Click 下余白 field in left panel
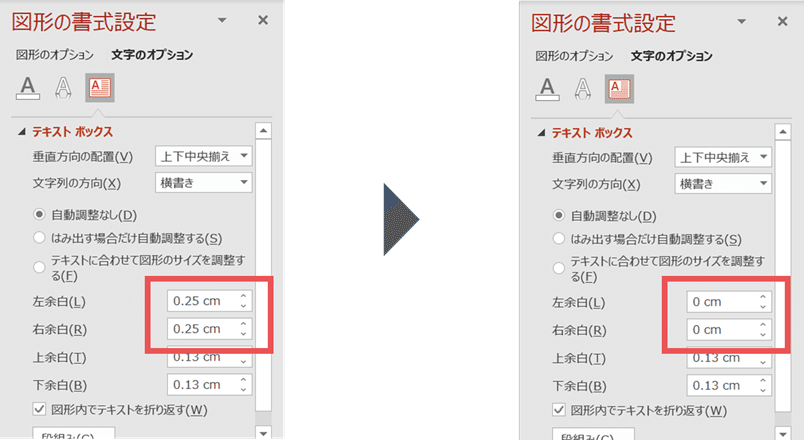 209,385
